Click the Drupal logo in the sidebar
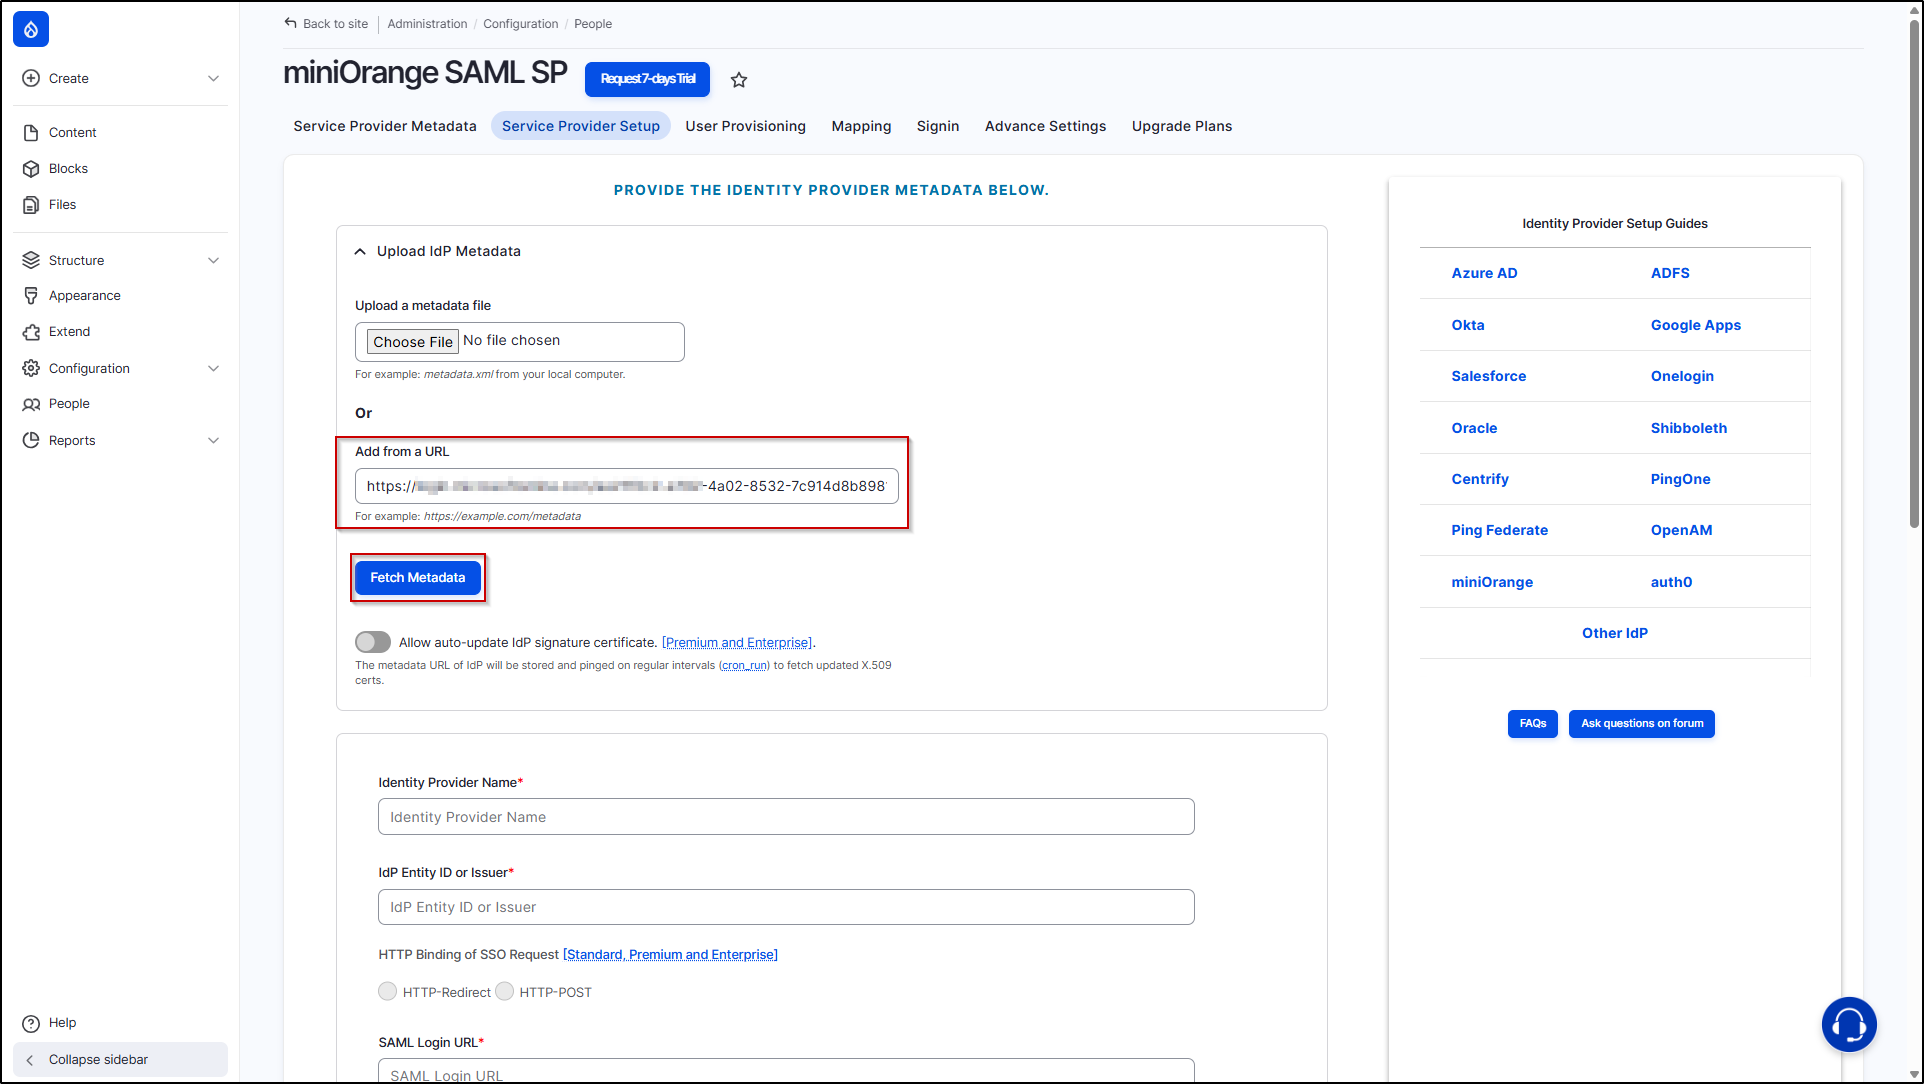The width and height of the screenshot is (1924, 1084). tap(30, 29)
